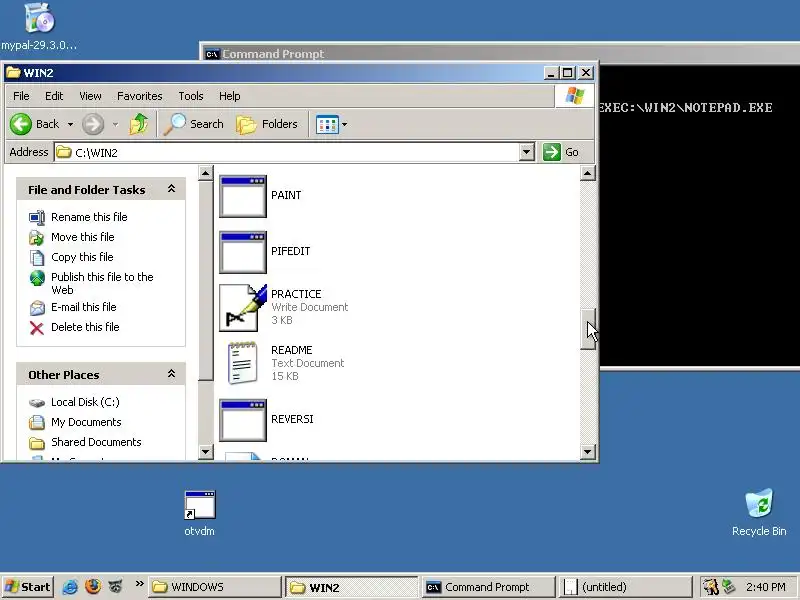Toggle the Folders pane icon
The width and height of the screenshot is (800, 600).
246,124
